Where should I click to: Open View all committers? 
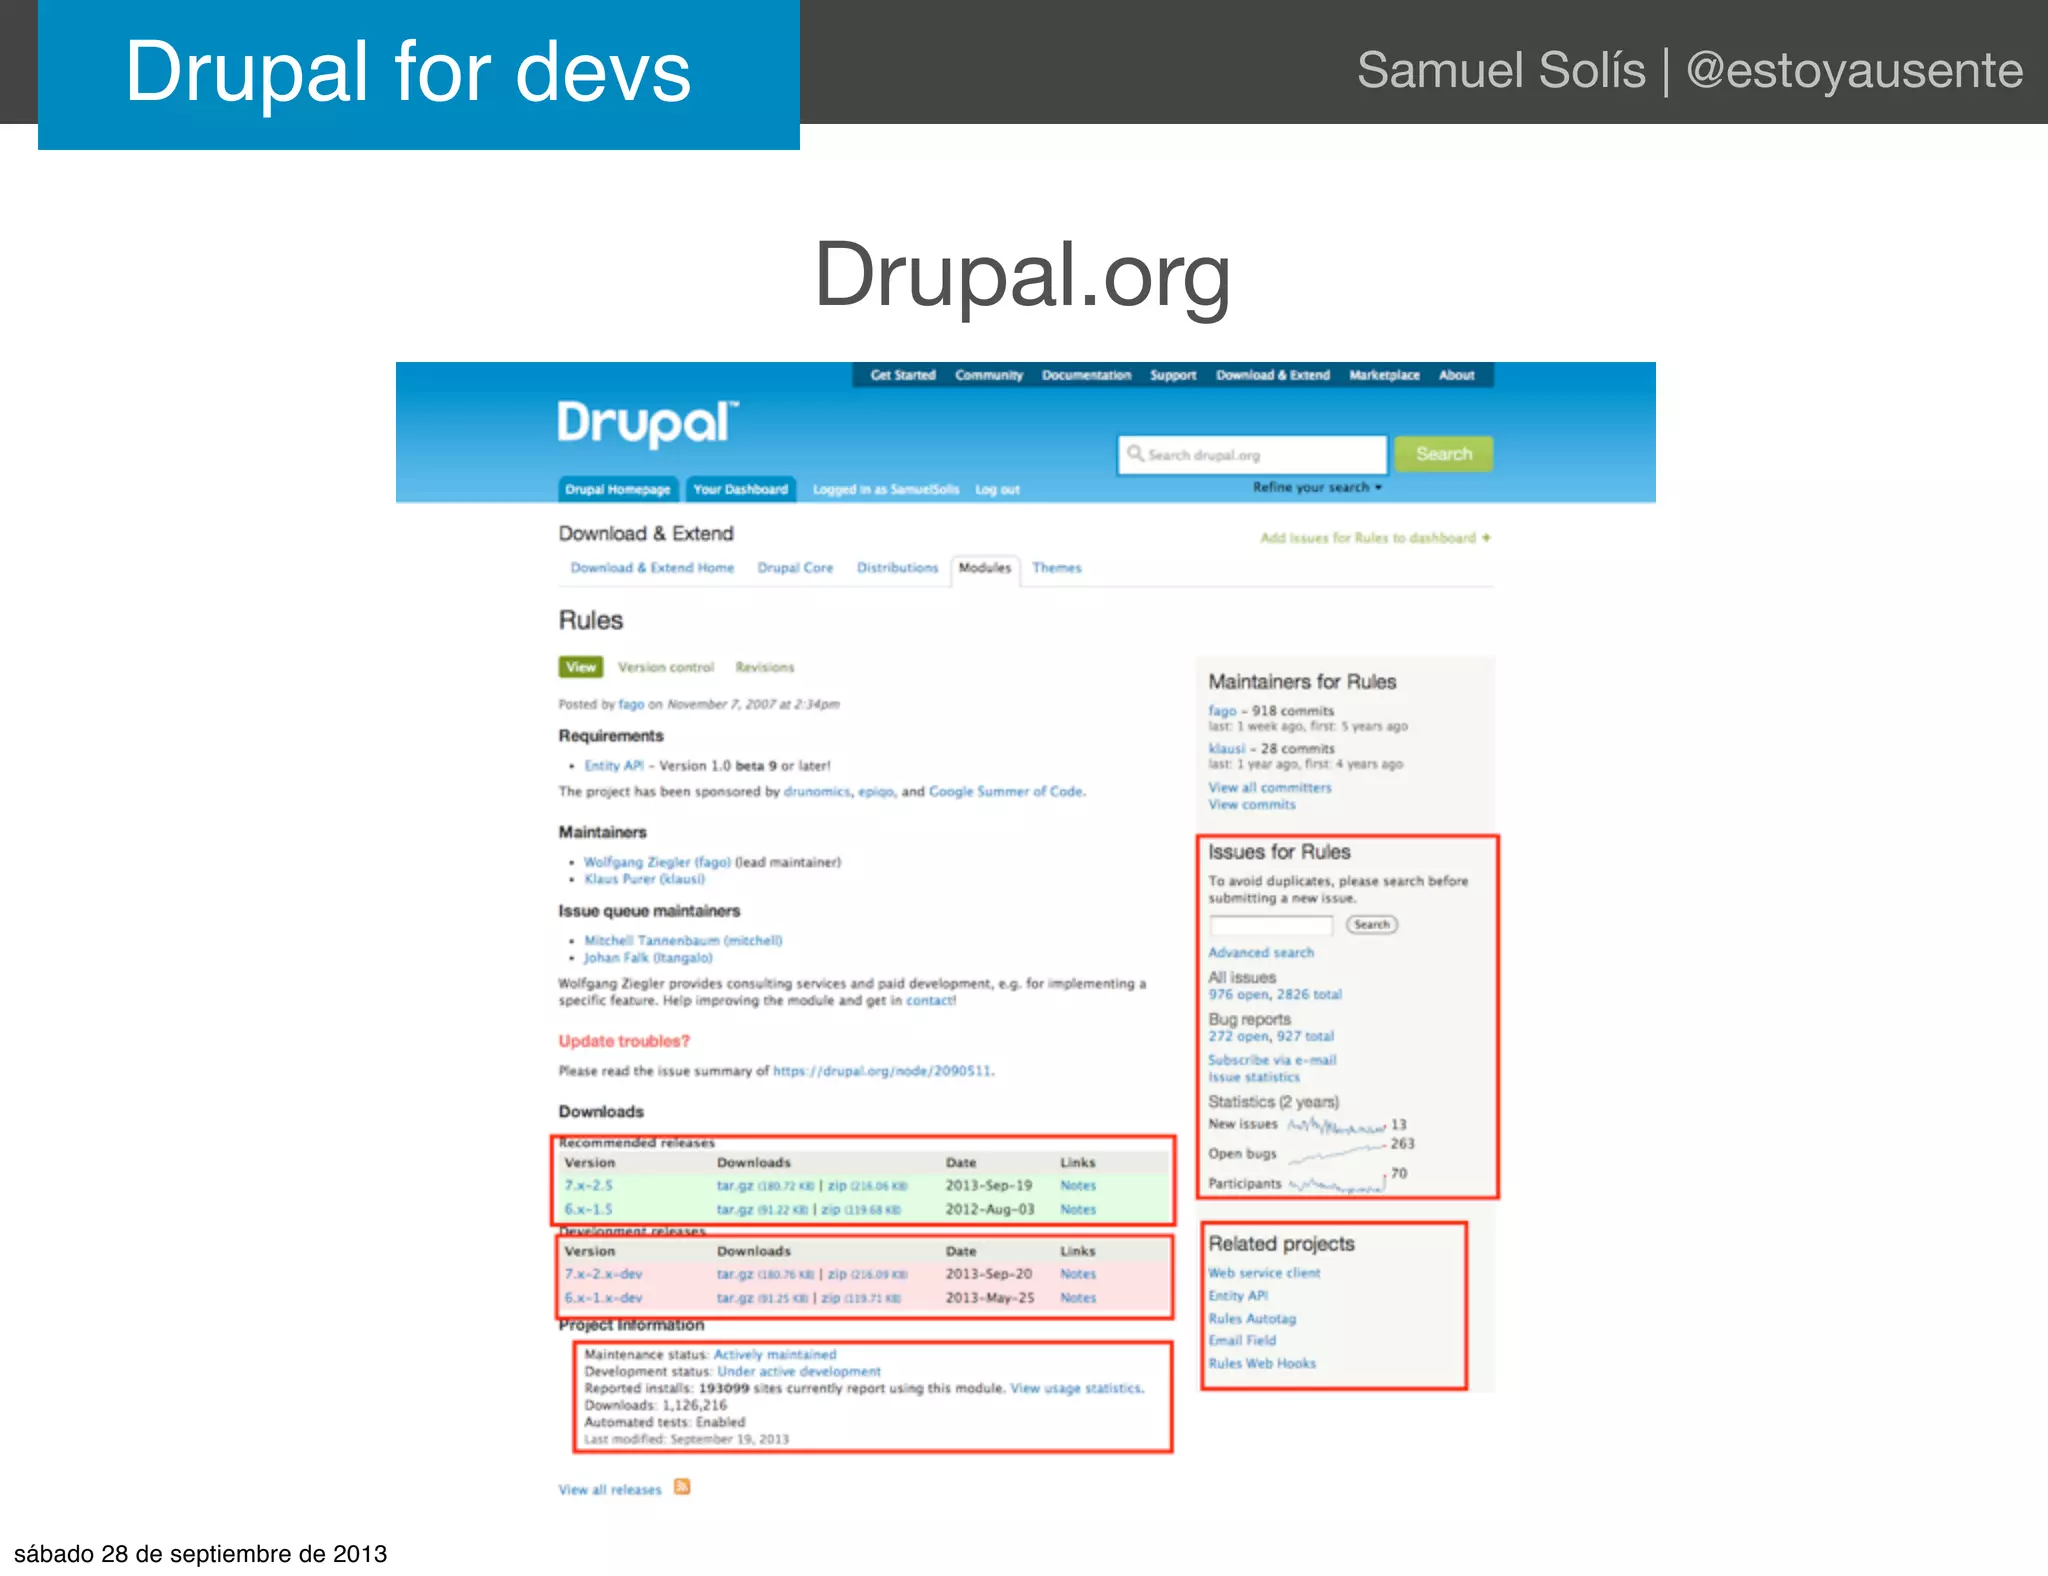click(x=1270, y=788)
